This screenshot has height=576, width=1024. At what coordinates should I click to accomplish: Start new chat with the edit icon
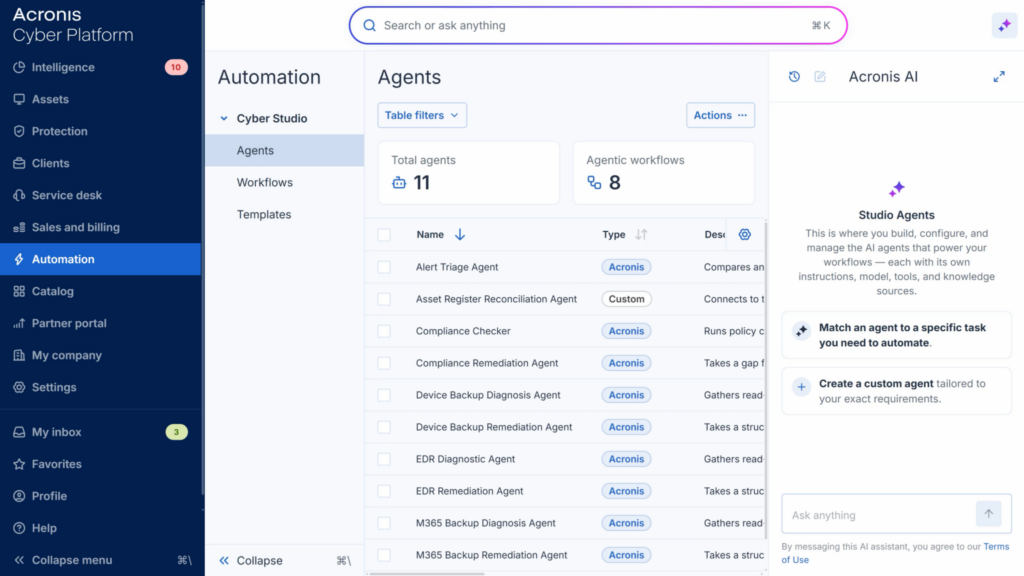tap(820, 76)
